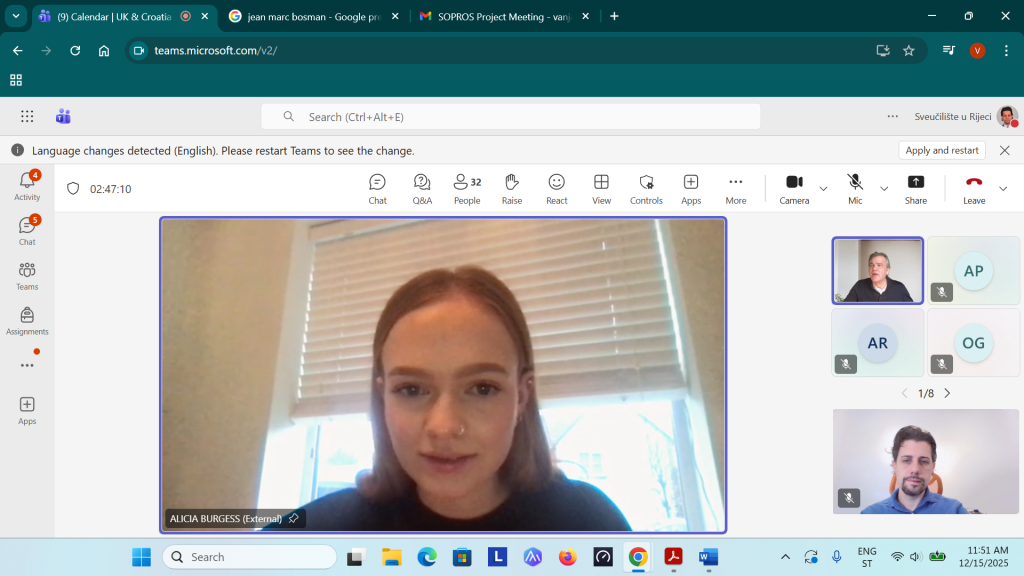Open the Q&A panel
Image resolution: width=1024 pixels, height=576 pixels.
coord(422,187)
